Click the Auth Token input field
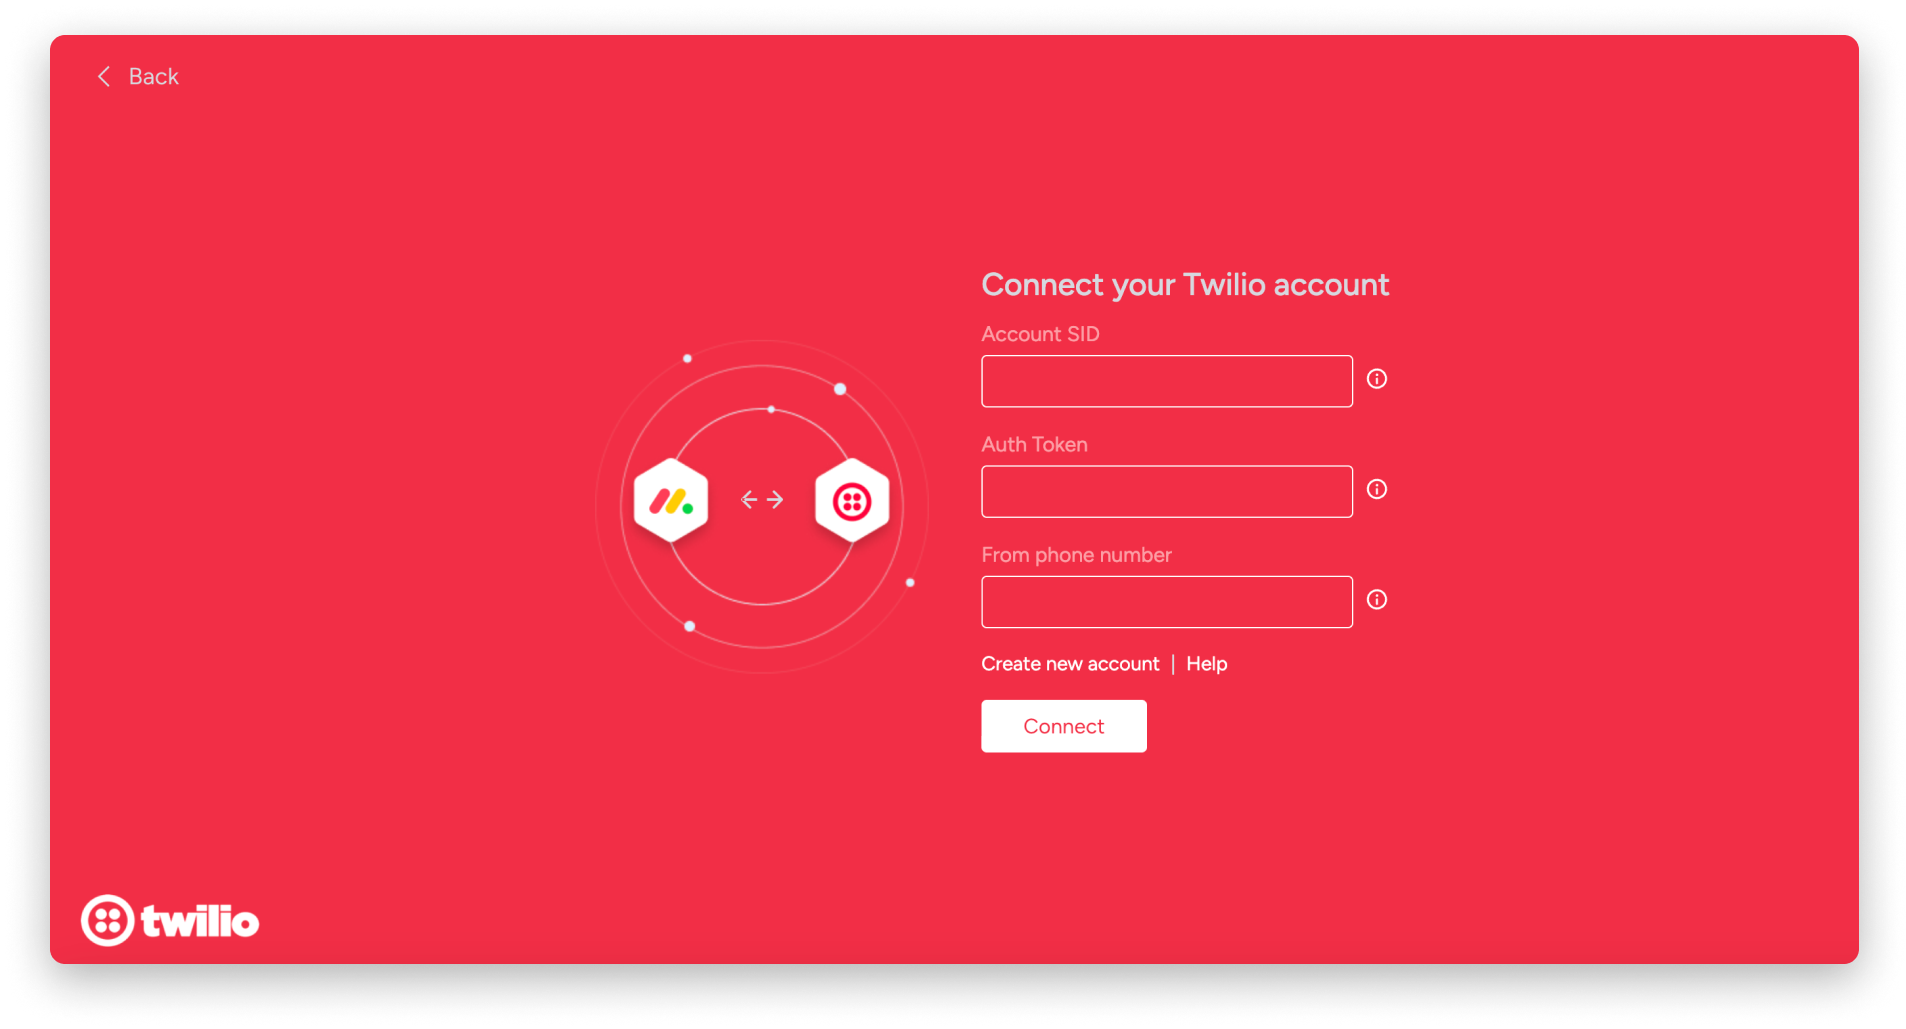This screenshot has width=1906, height=1029. pos(1166,491)
